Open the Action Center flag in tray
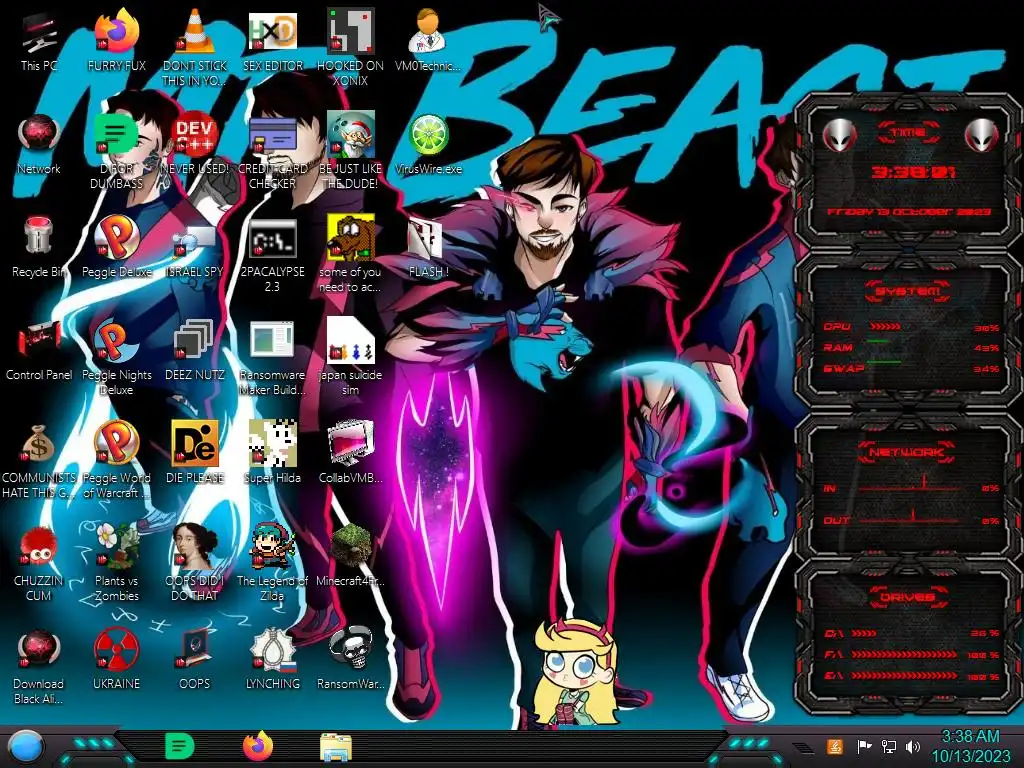This screenshot has width=1024, height=768. (864, 746)
